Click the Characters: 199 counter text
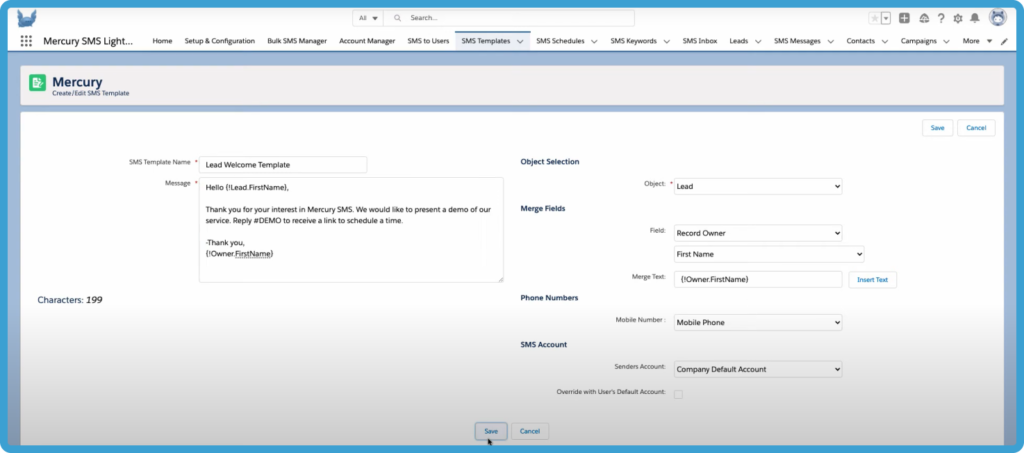The image size is (1024, 453). pyautogui.click(x=70, y=300)
